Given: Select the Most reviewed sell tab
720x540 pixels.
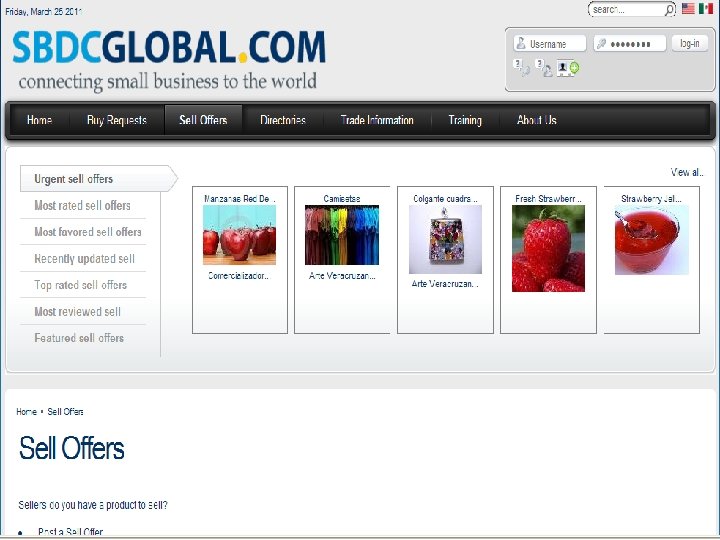Looking at the screenshot, I should [83, 311].
